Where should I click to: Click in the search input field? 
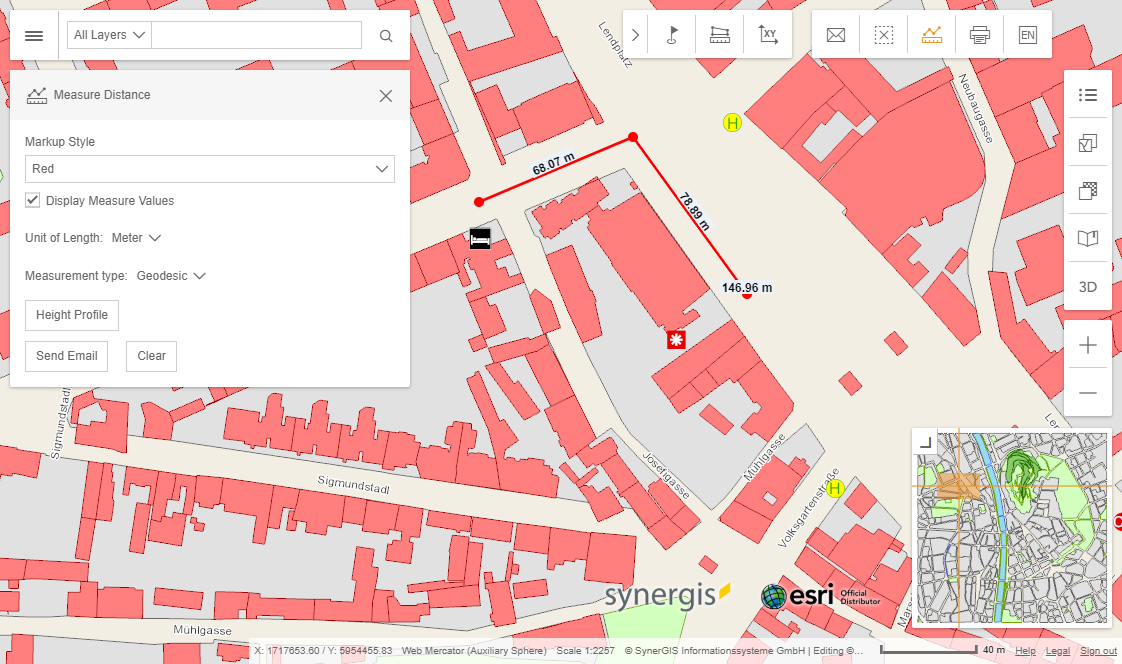click(256, 35)
